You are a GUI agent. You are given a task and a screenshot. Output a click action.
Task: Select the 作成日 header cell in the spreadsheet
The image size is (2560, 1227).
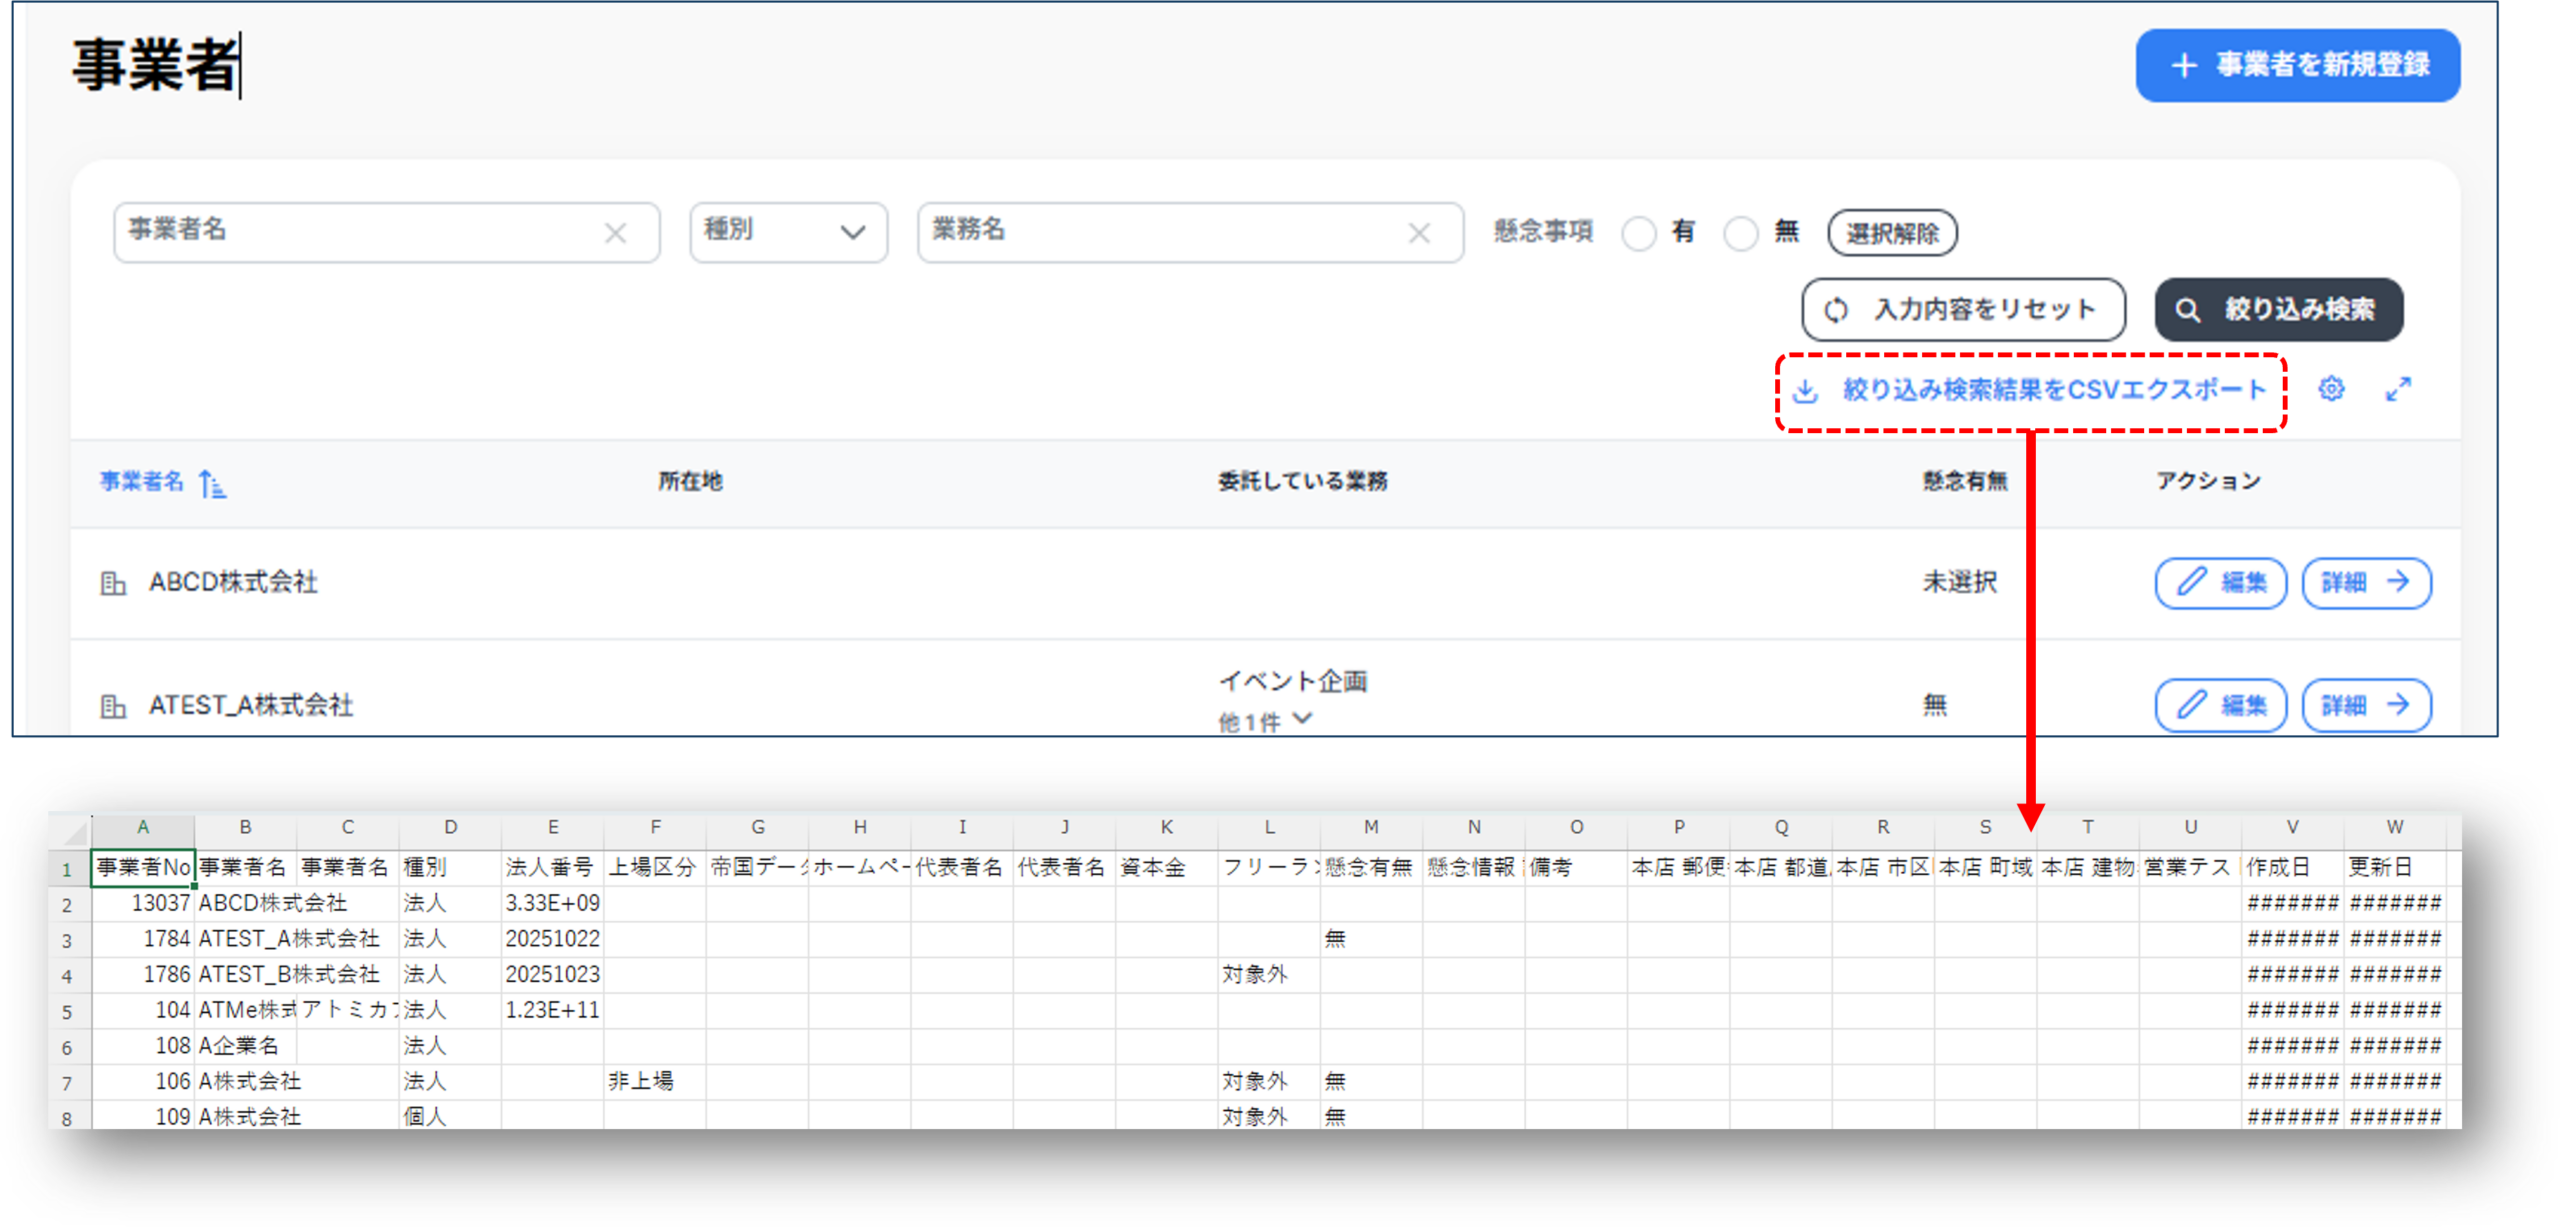tap(2292, 867)
